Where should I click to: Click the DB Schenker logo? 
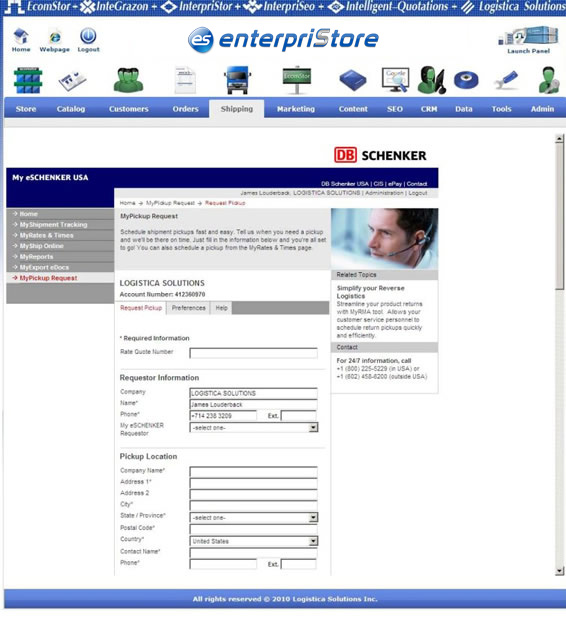[x=380, y=155]
